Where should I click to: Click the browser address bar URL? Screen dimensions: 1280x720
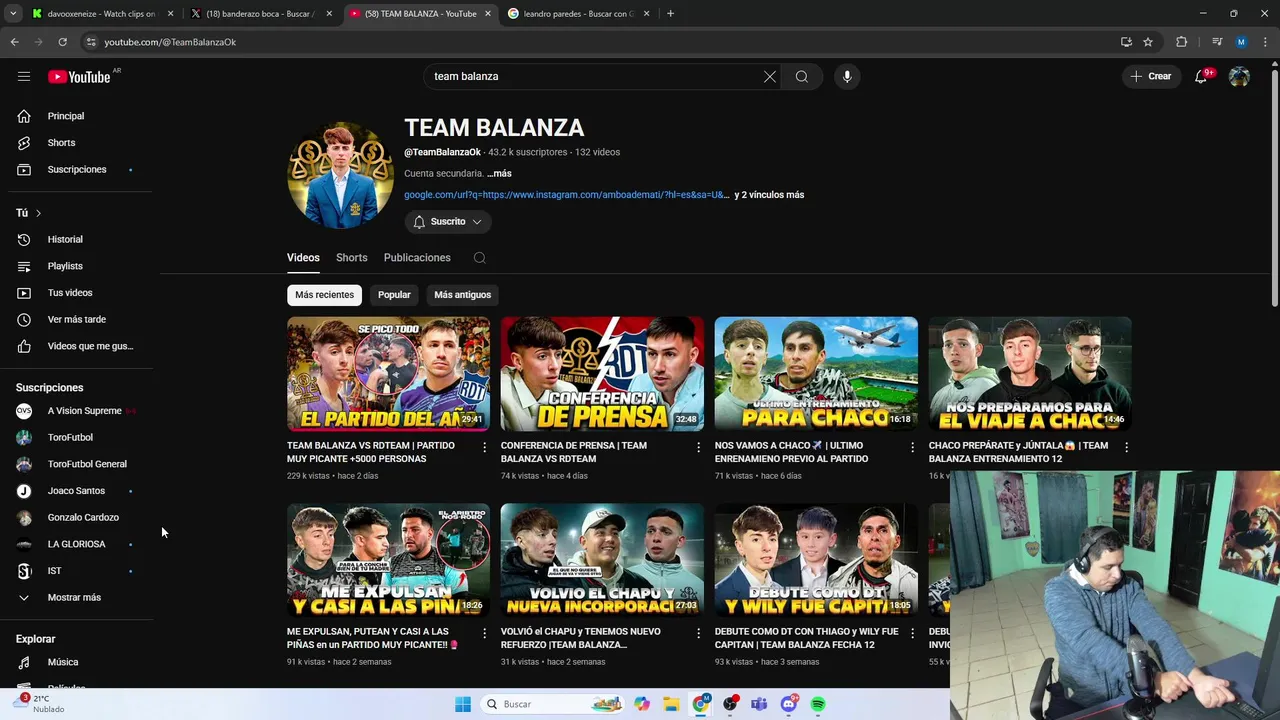tap(170, 42)
